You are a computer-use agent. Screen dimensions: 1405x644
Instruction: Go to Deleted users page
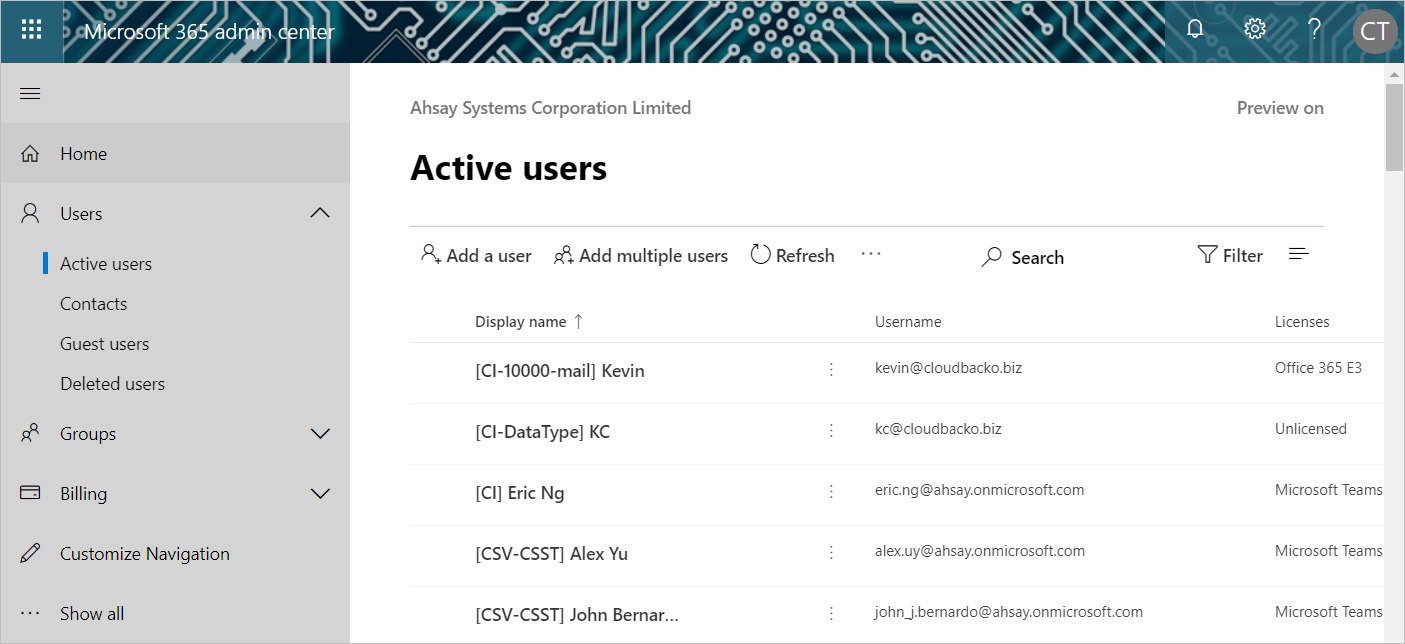pyautogui.click(x=112, y=384)
